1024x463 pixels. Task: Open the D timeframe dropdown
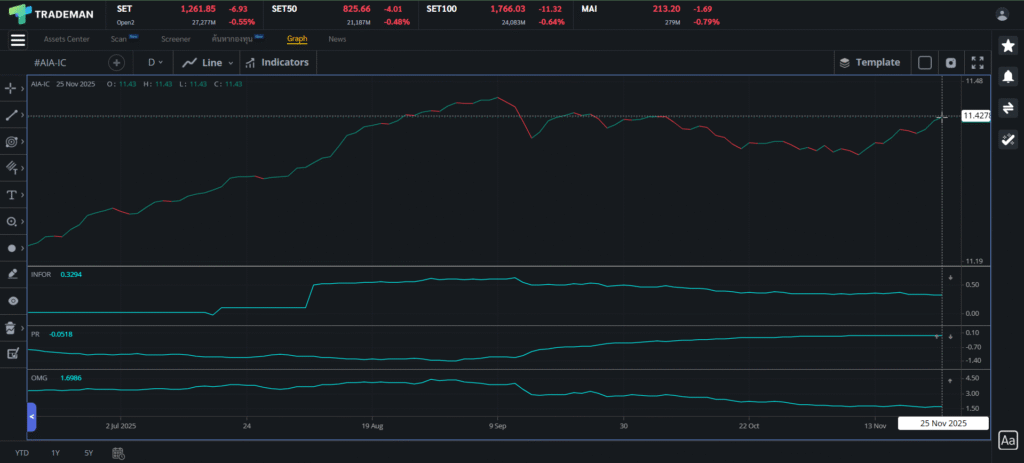click(x=157, y=62)
